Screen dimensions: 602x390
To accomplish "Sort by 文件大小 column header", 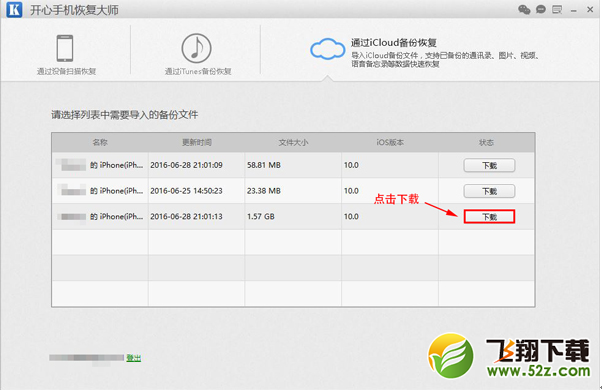I will click(293, 142).
